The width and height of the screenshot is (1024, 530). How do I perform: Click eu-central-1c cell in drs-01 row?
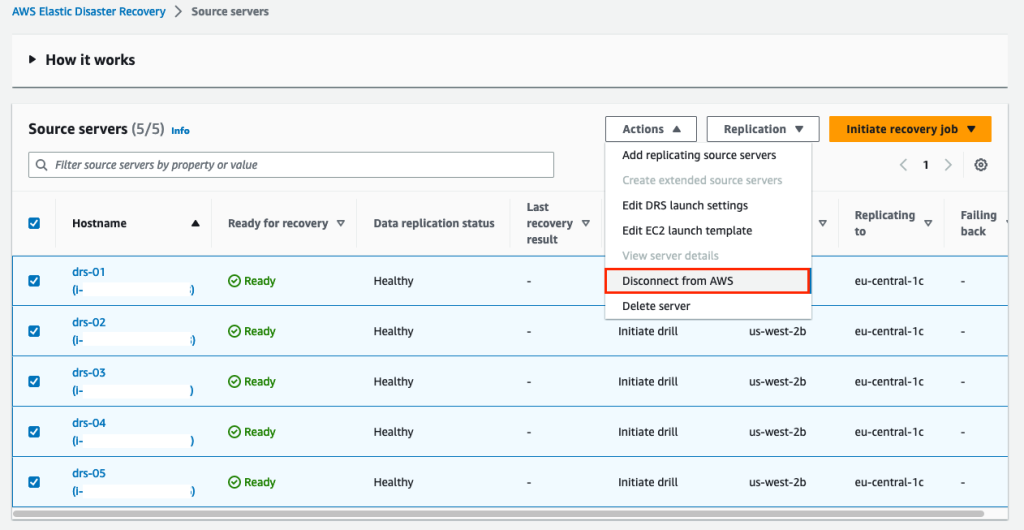pyautogui.click(x=889, y=281)
